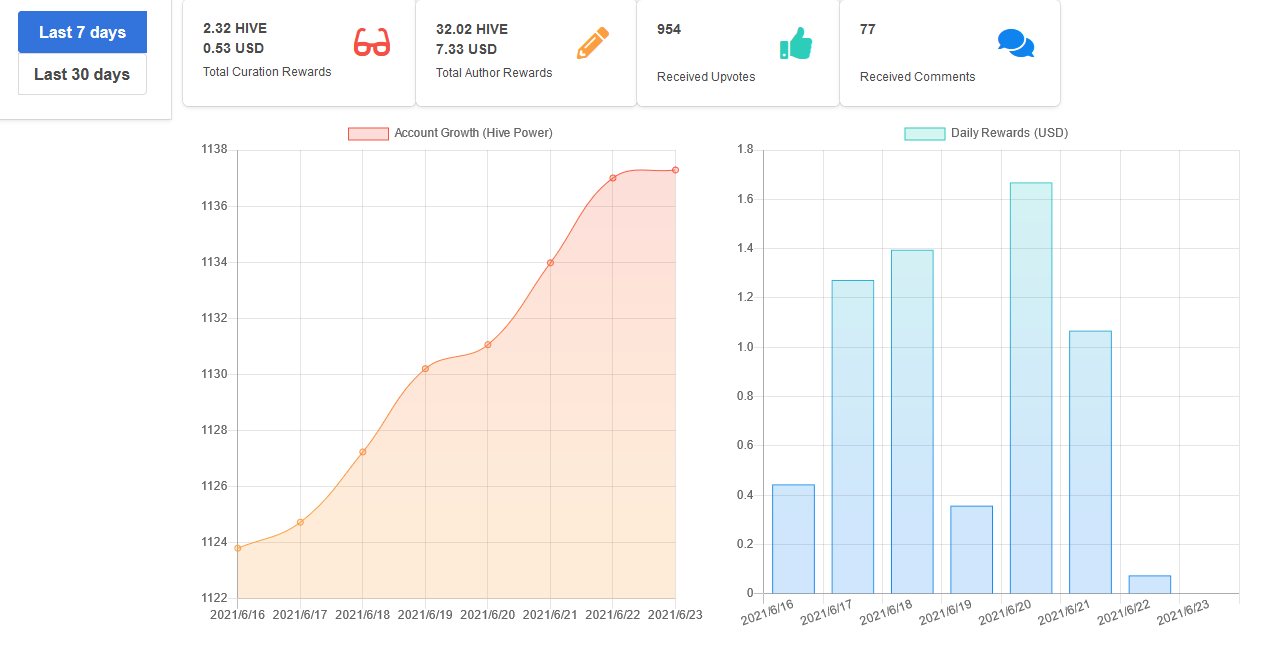The height and width of the screenshot is (660, 1270).
Task: Click the 2021/6/19 growth data point
Action: 425,369
